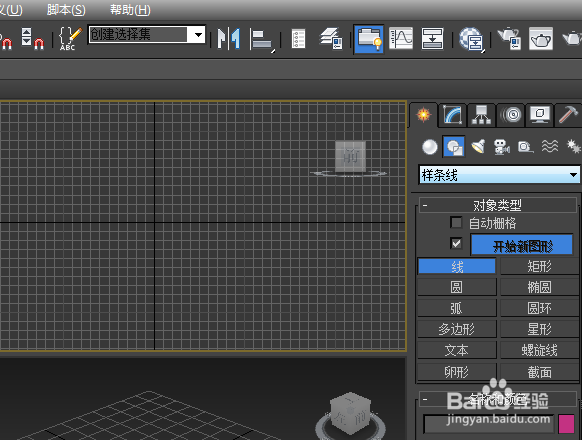Viewport: 582px width, 440px height.
Task: Open the Schematic View icon
Action: pos(432,38)
